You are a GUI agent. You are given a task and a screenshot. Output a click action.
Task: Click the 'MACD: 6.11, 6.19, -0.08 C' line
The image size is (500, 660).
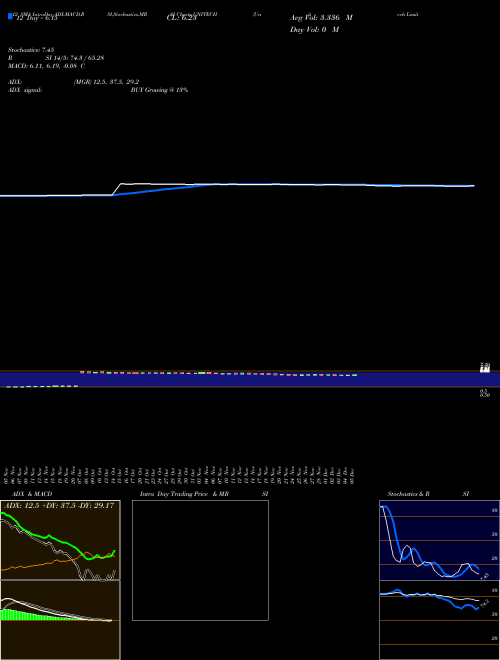[46, 66]
